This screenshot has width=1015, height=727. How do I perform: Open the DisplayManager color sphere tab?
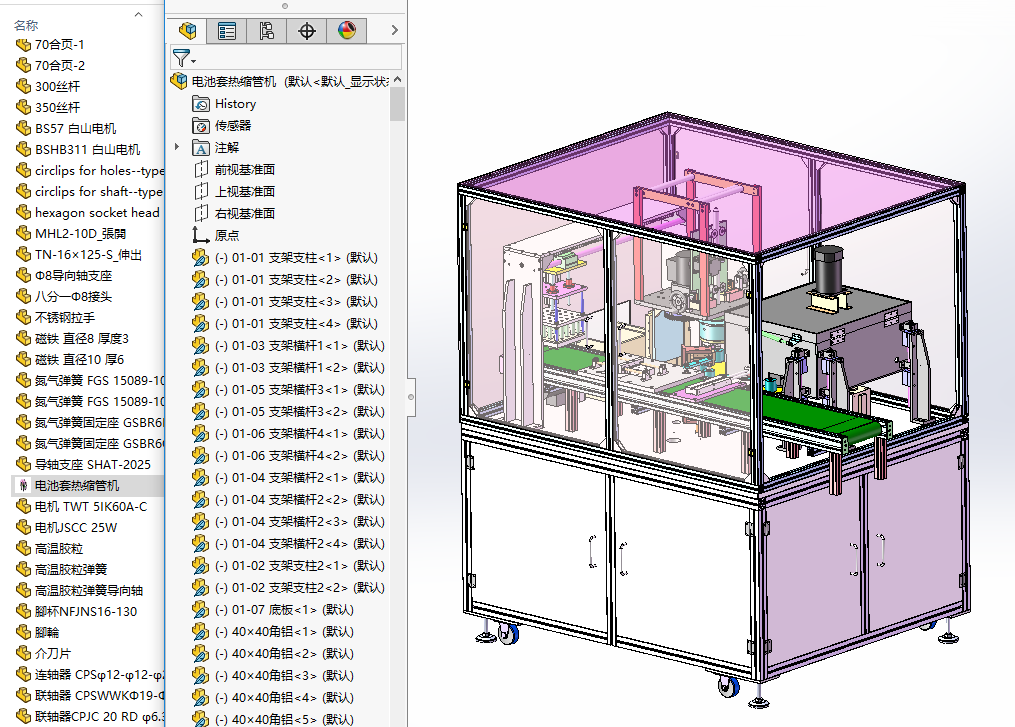pos(347,30)
